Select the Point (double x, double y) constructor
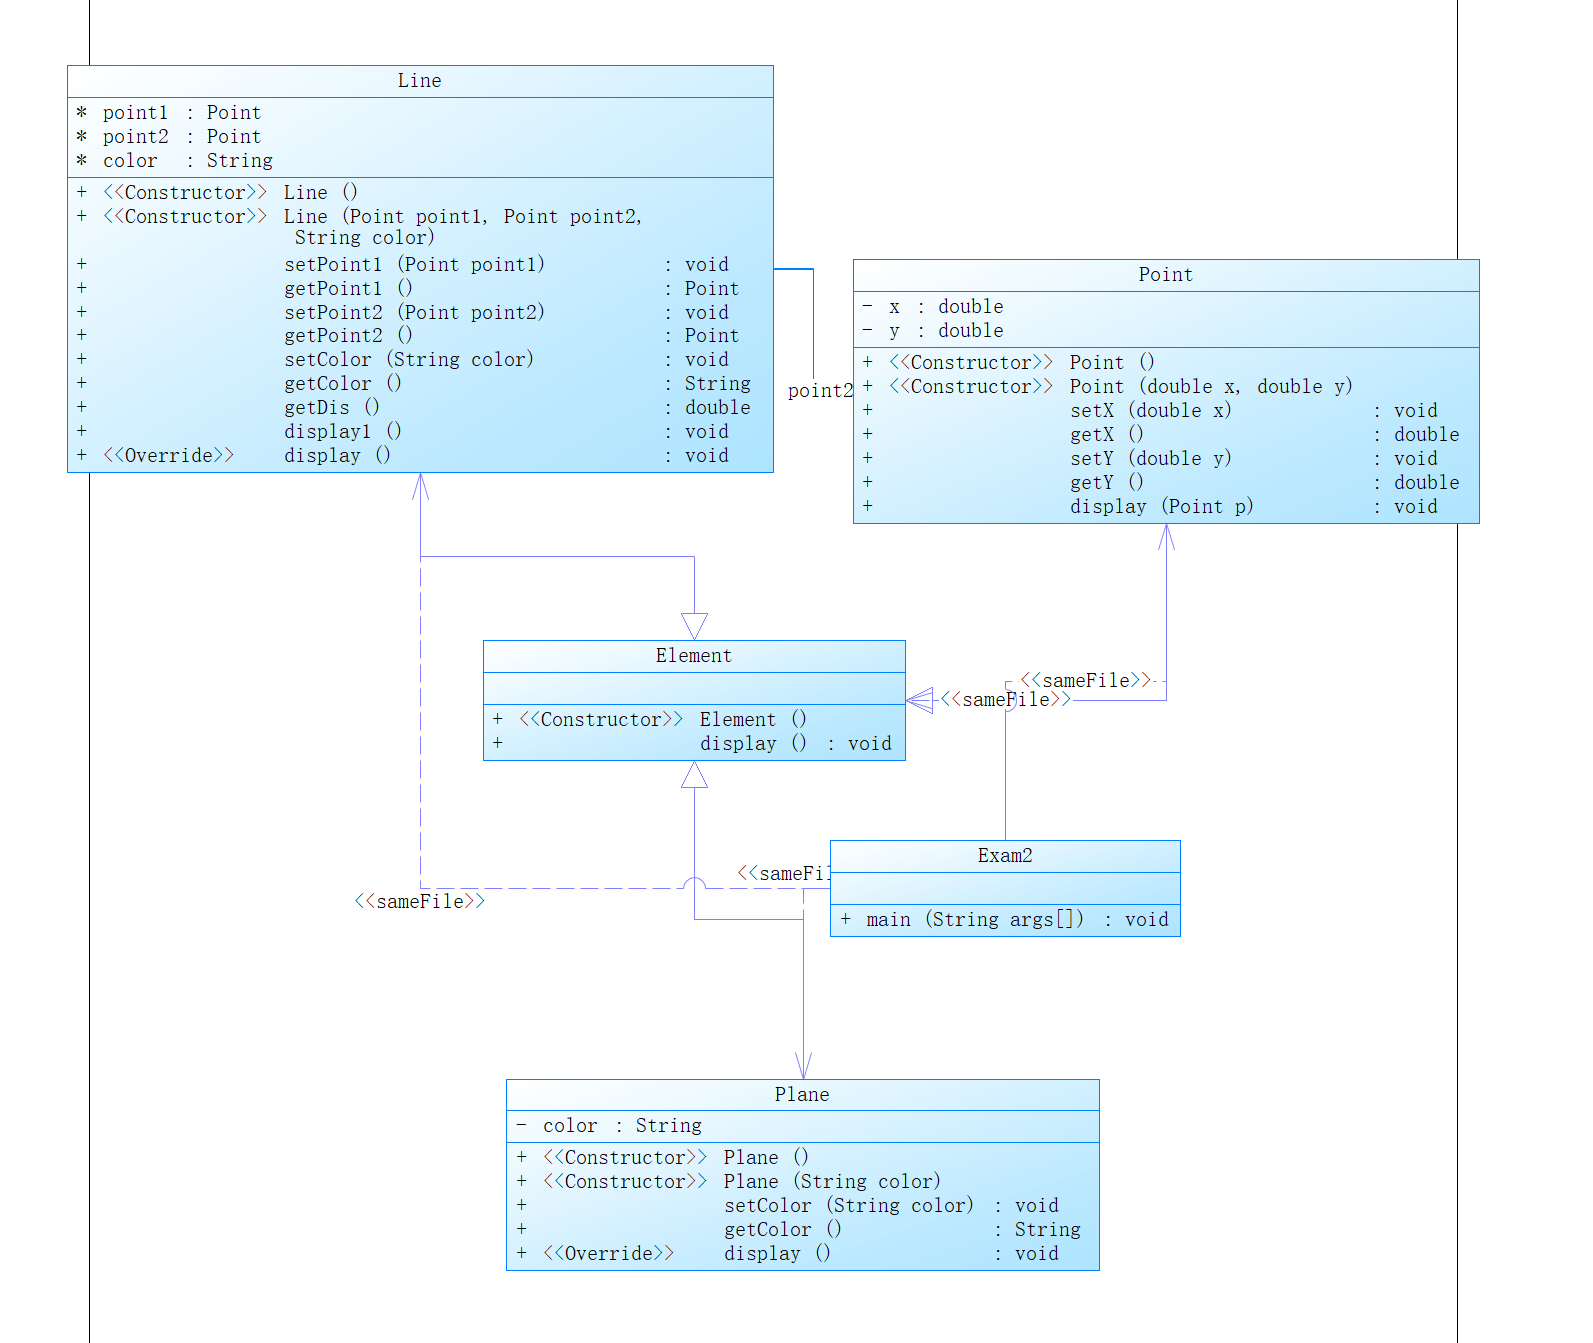Viewport: 1593px width, 1343px height. pos(1211,387)
